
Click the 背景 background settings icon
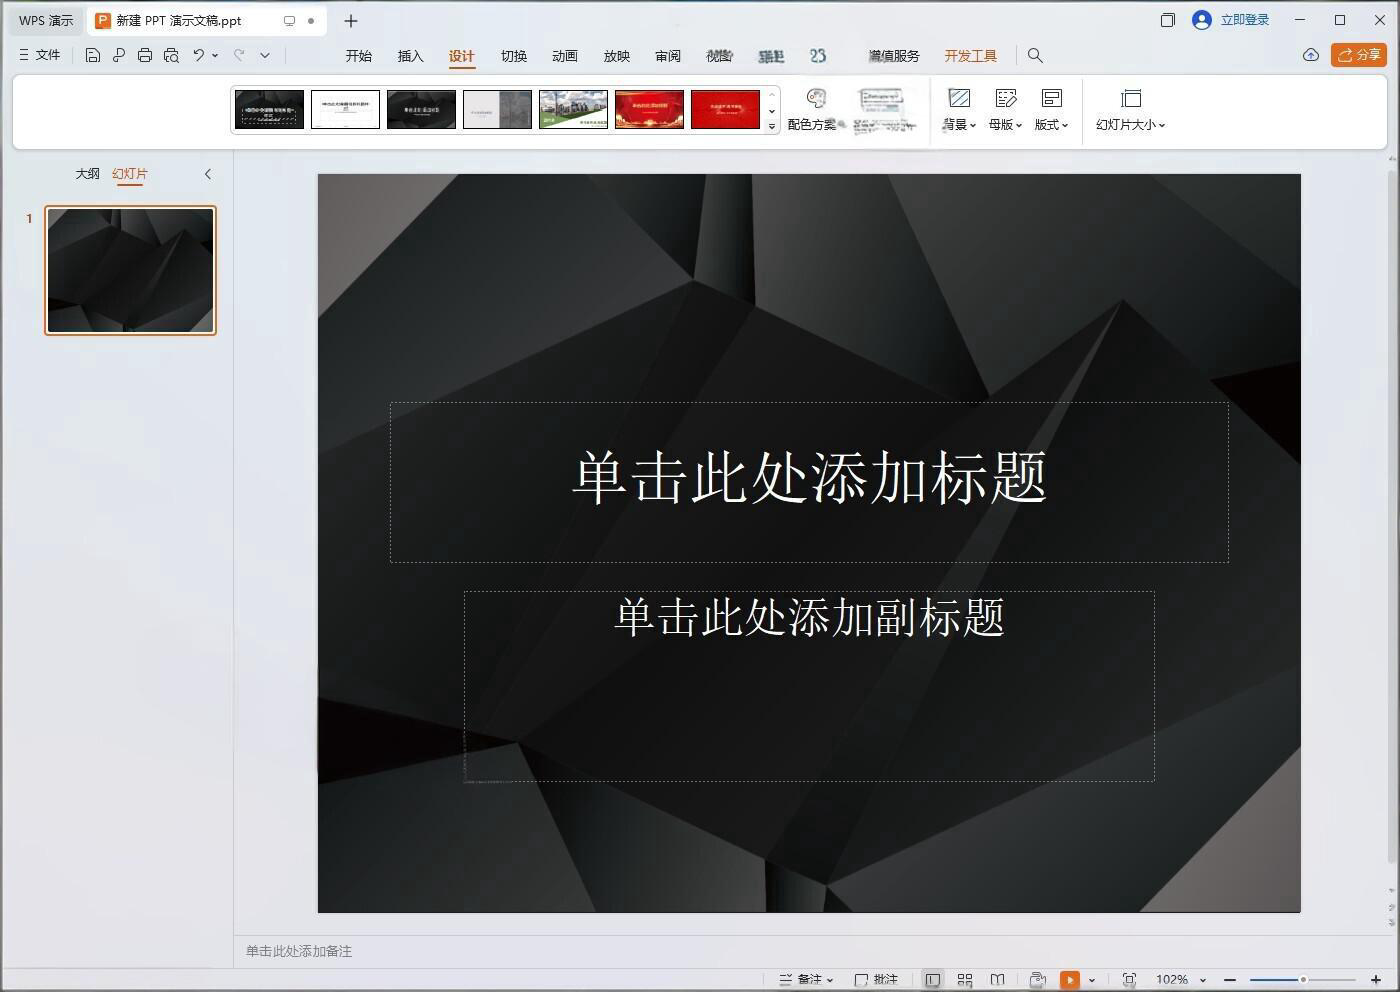957,108
